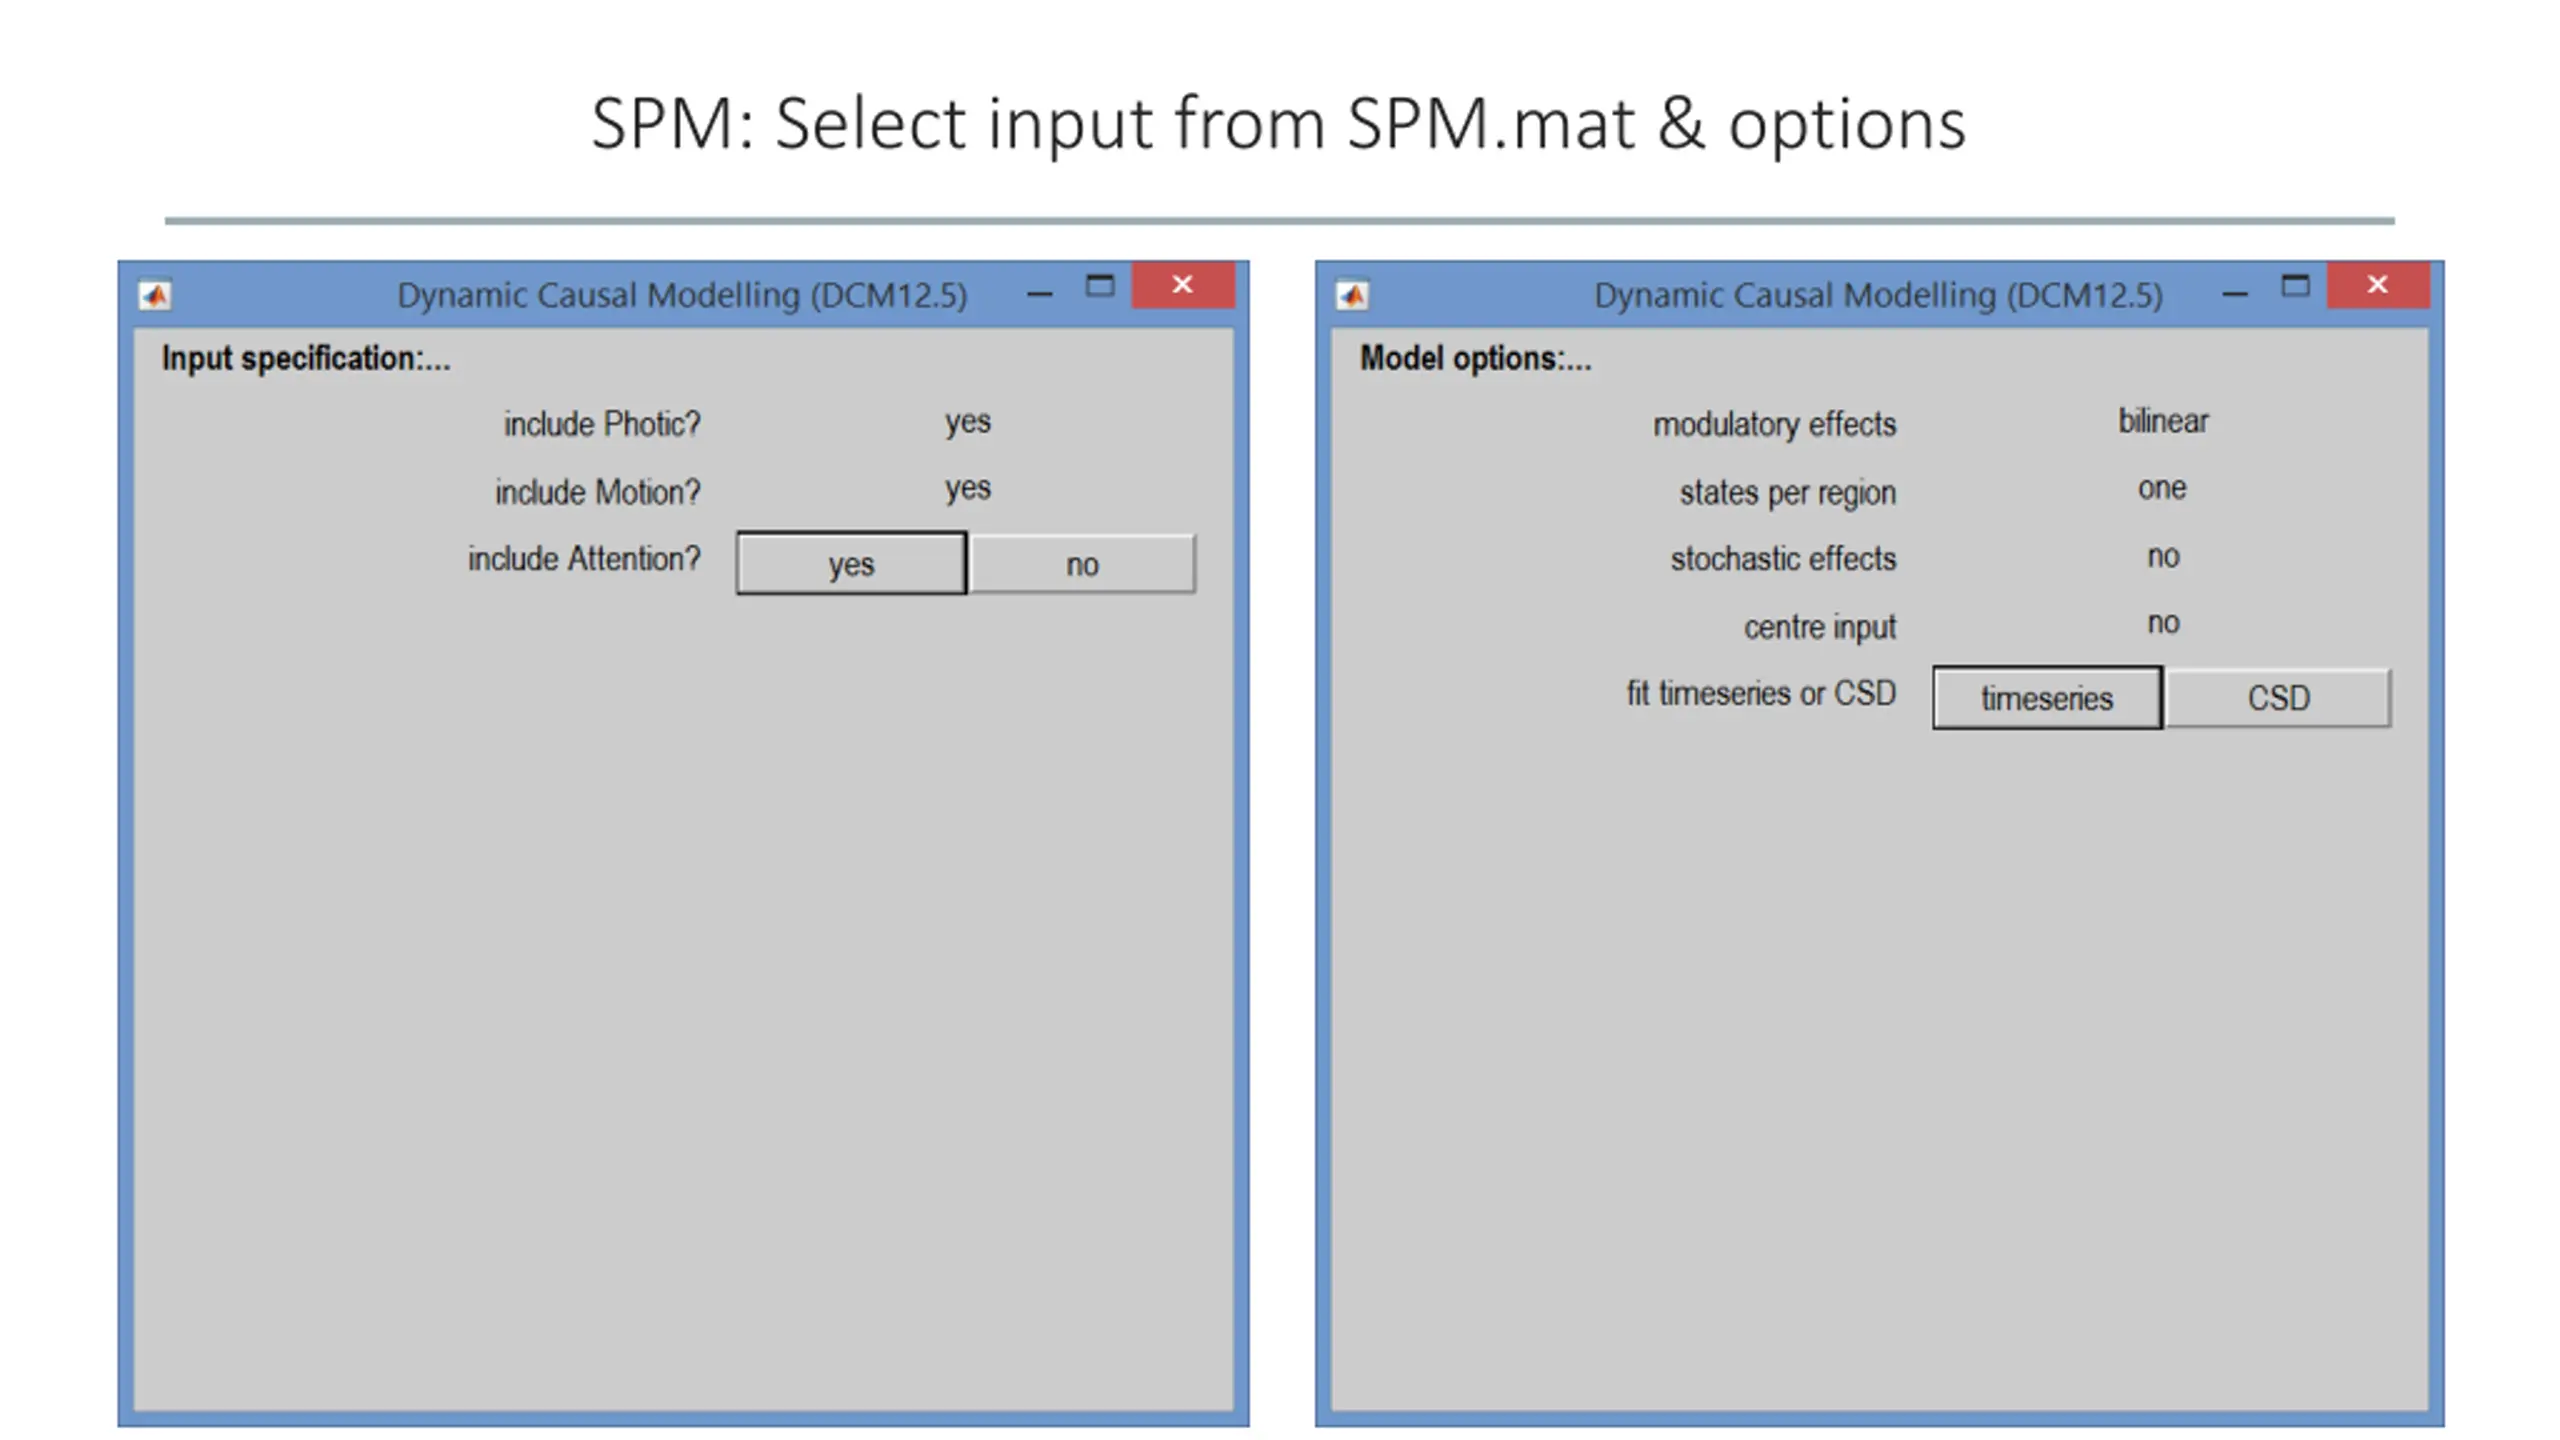This screenshot has width=2560, height=1440.
Task: Click 'no' value beside stochastic effects
Action: coord(2163,556)
